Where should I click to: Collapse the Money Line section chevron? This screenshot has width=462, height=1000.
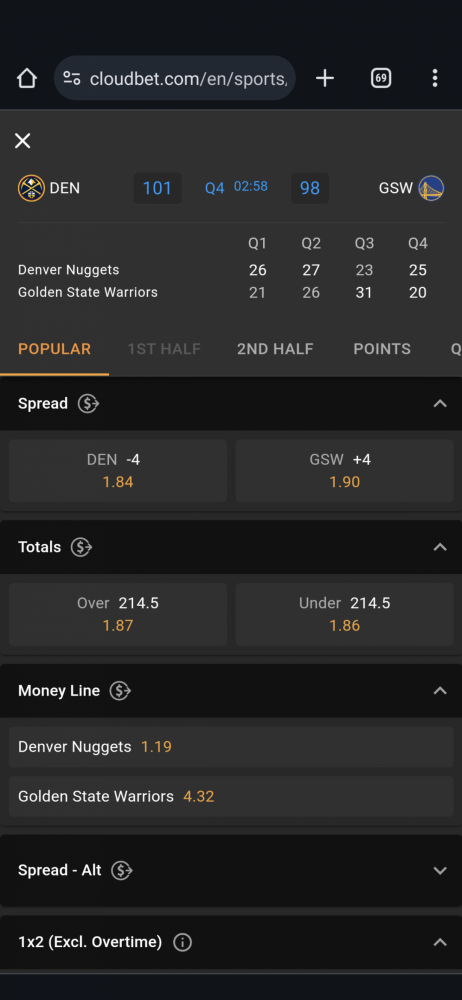[440, 691]
